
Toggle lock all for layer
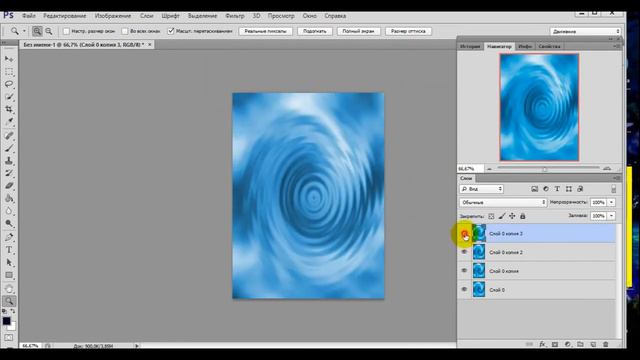click(522, 216)
